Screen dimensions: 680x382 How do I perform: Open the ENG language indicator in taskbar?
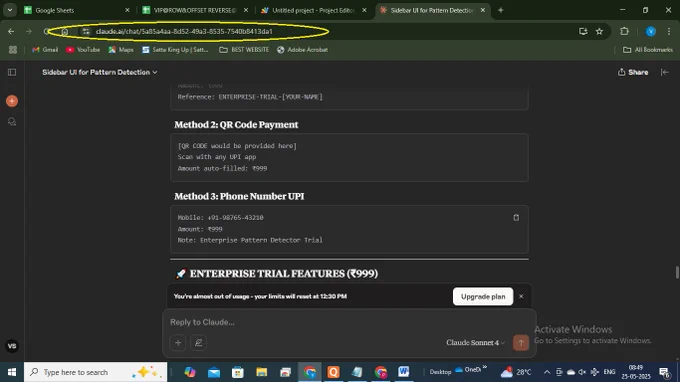(x=609, y=372)
